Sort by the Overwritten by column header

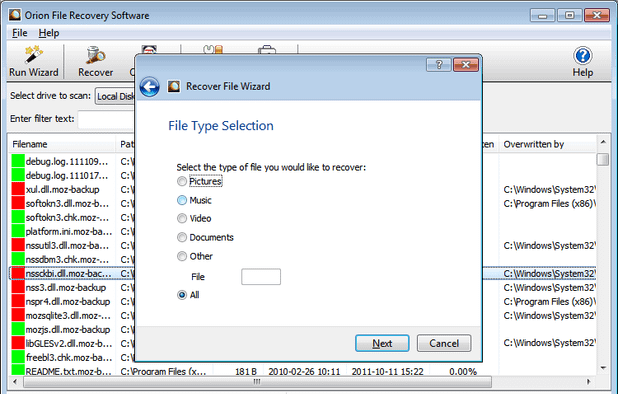coord(548,144)
